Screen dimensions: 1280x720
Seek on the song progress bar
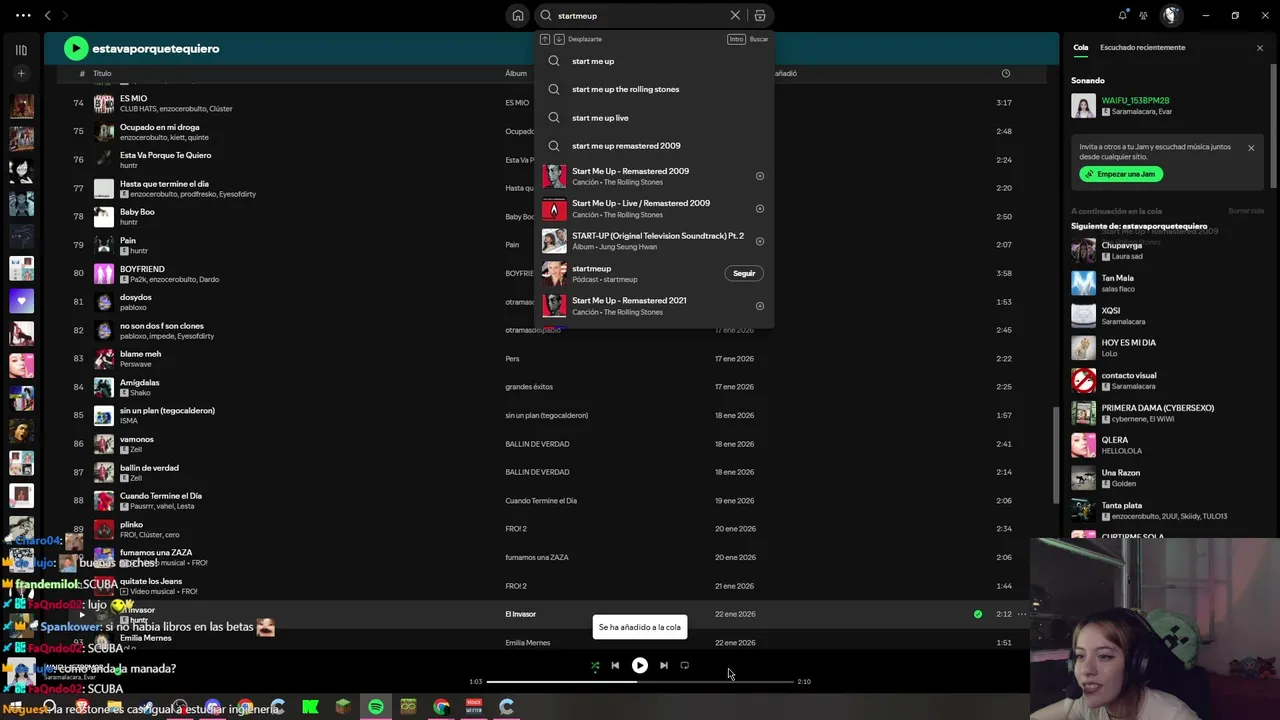click(640, 681)
